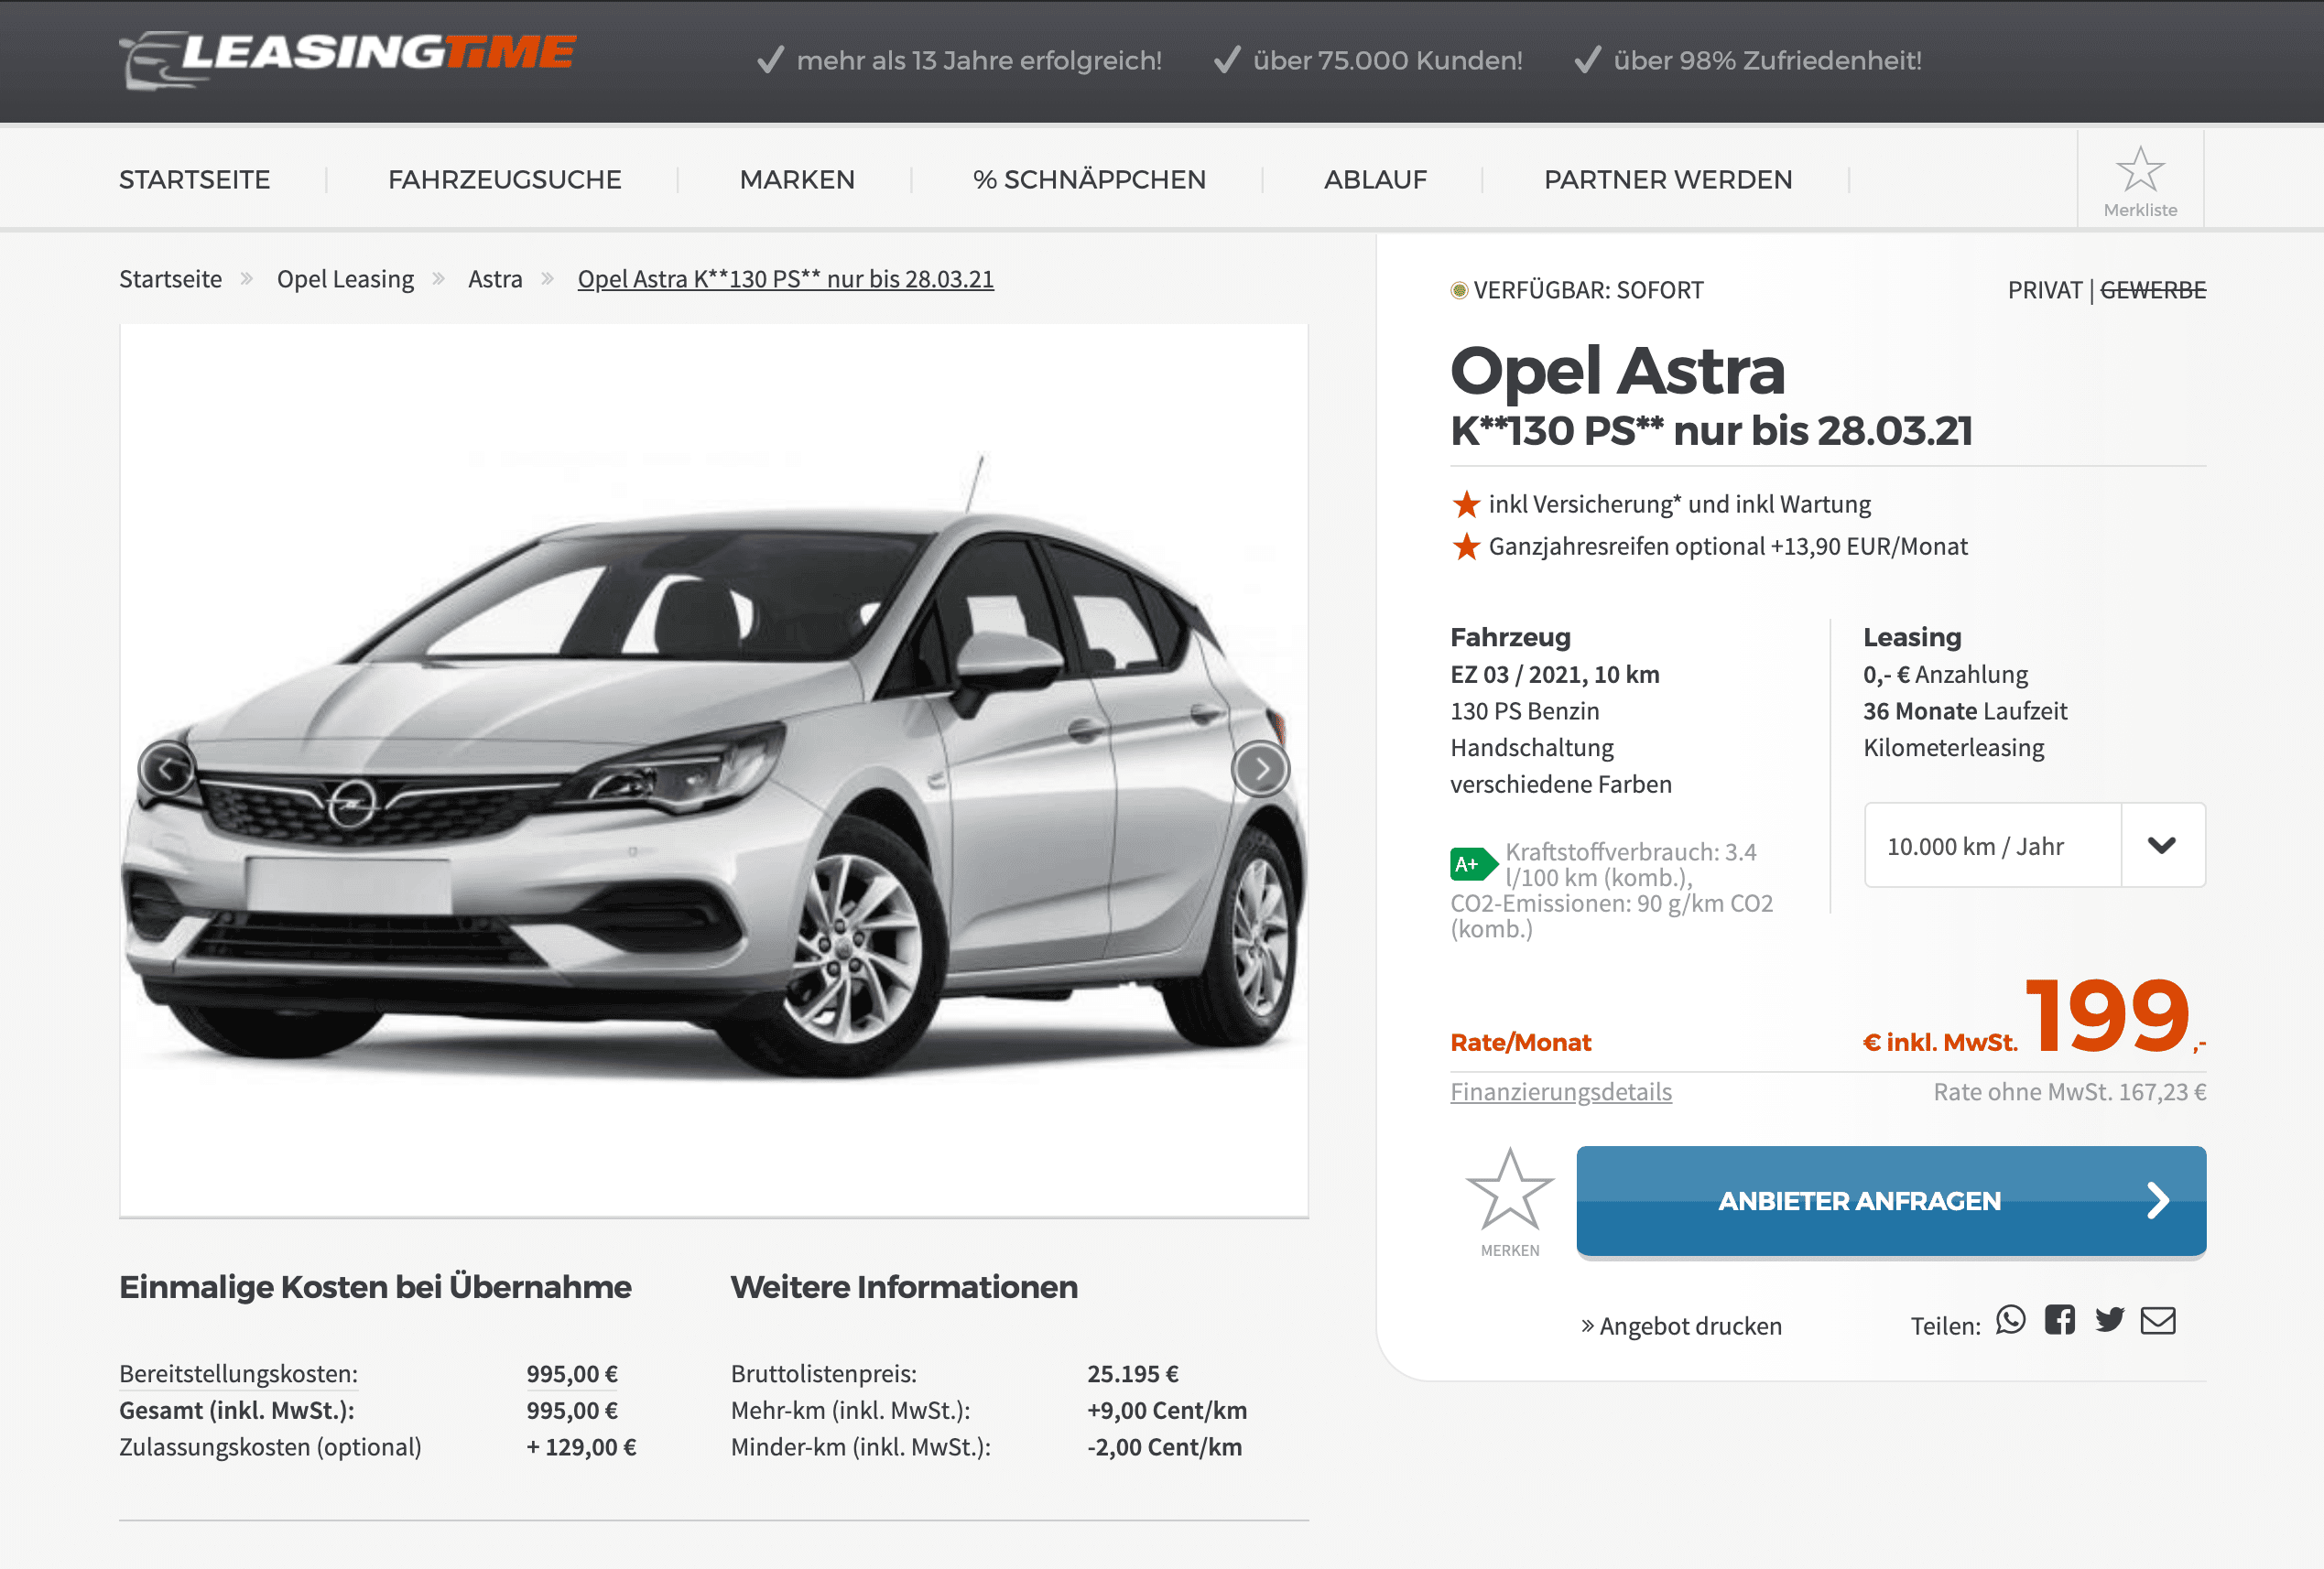The width and height of the screenshot is (2324, 1569).
Task: Click inkl Versicherung und Wartung line
Action: 1680,505
